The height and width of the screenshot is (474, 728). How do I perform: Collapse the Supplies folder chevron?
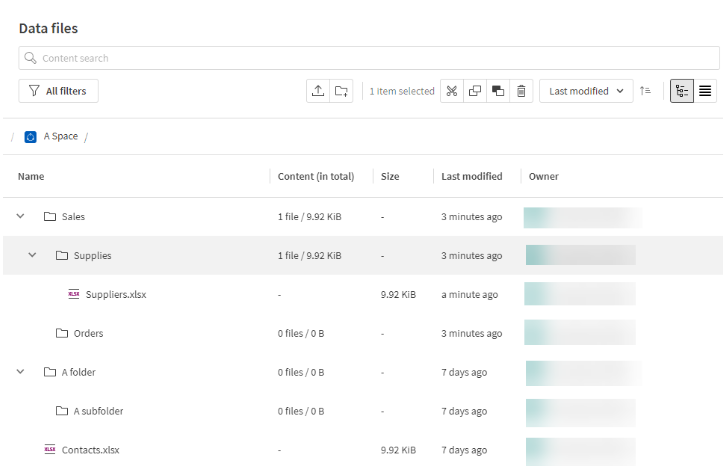[33, 255]
